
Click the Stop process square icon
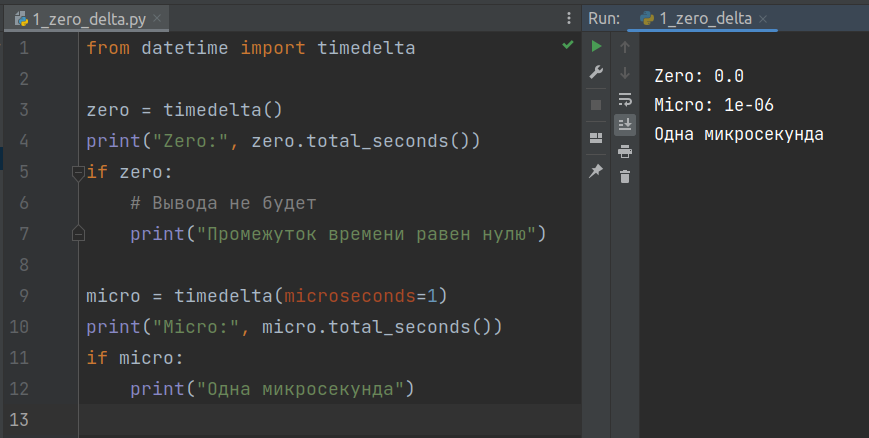[x=596, y=105]
